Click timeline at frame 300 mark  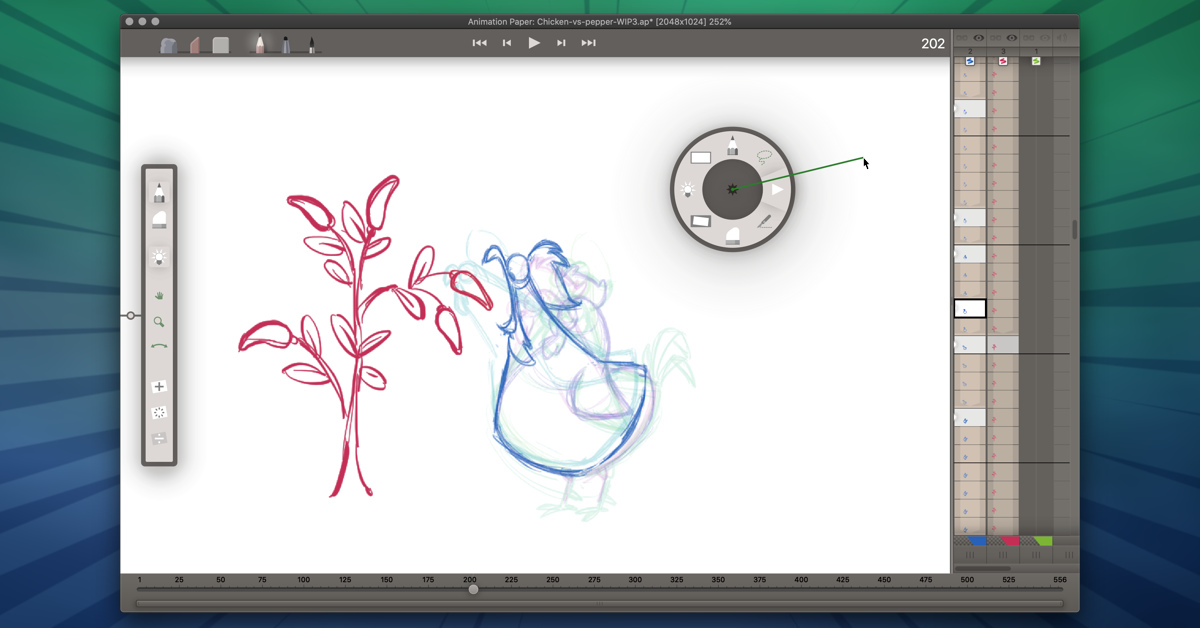coord(635,580)
